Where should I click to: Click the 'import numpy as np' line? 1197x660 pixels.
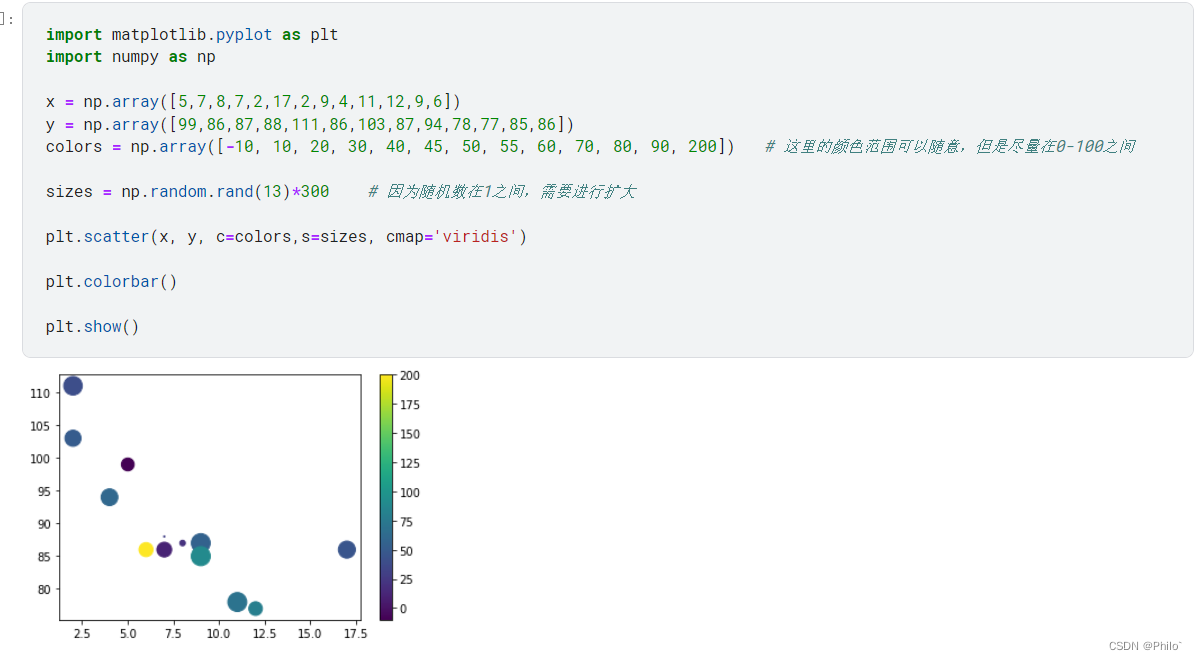coord(131,56)
